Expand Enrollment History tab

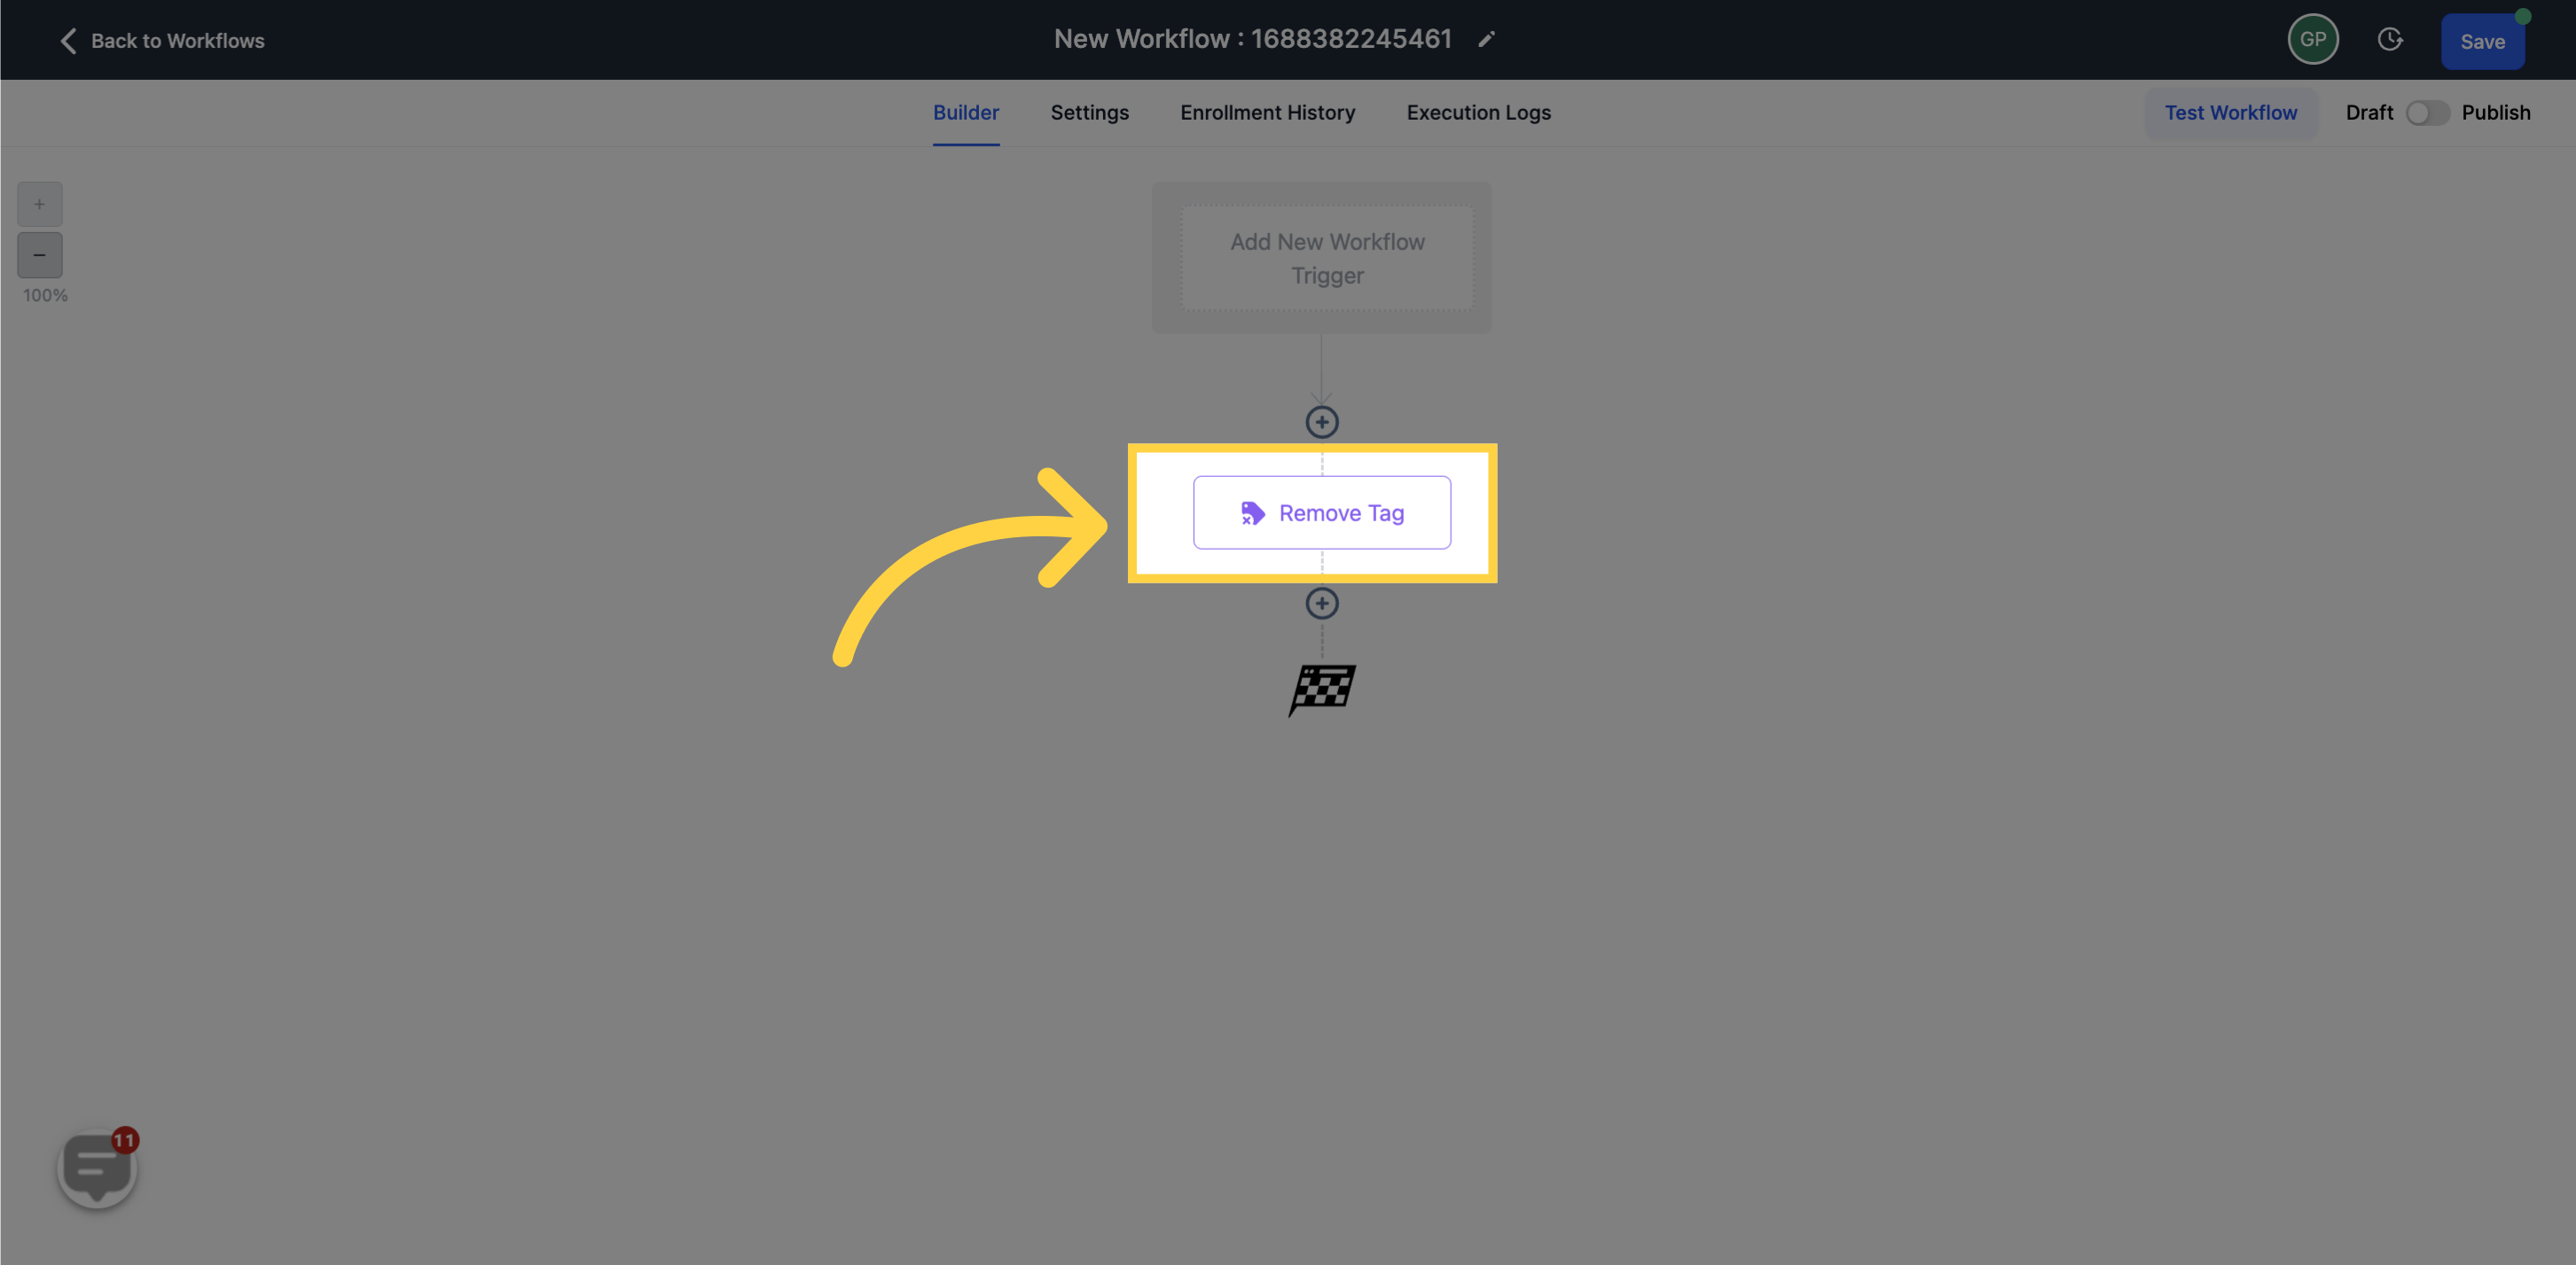pos(1268,112)
